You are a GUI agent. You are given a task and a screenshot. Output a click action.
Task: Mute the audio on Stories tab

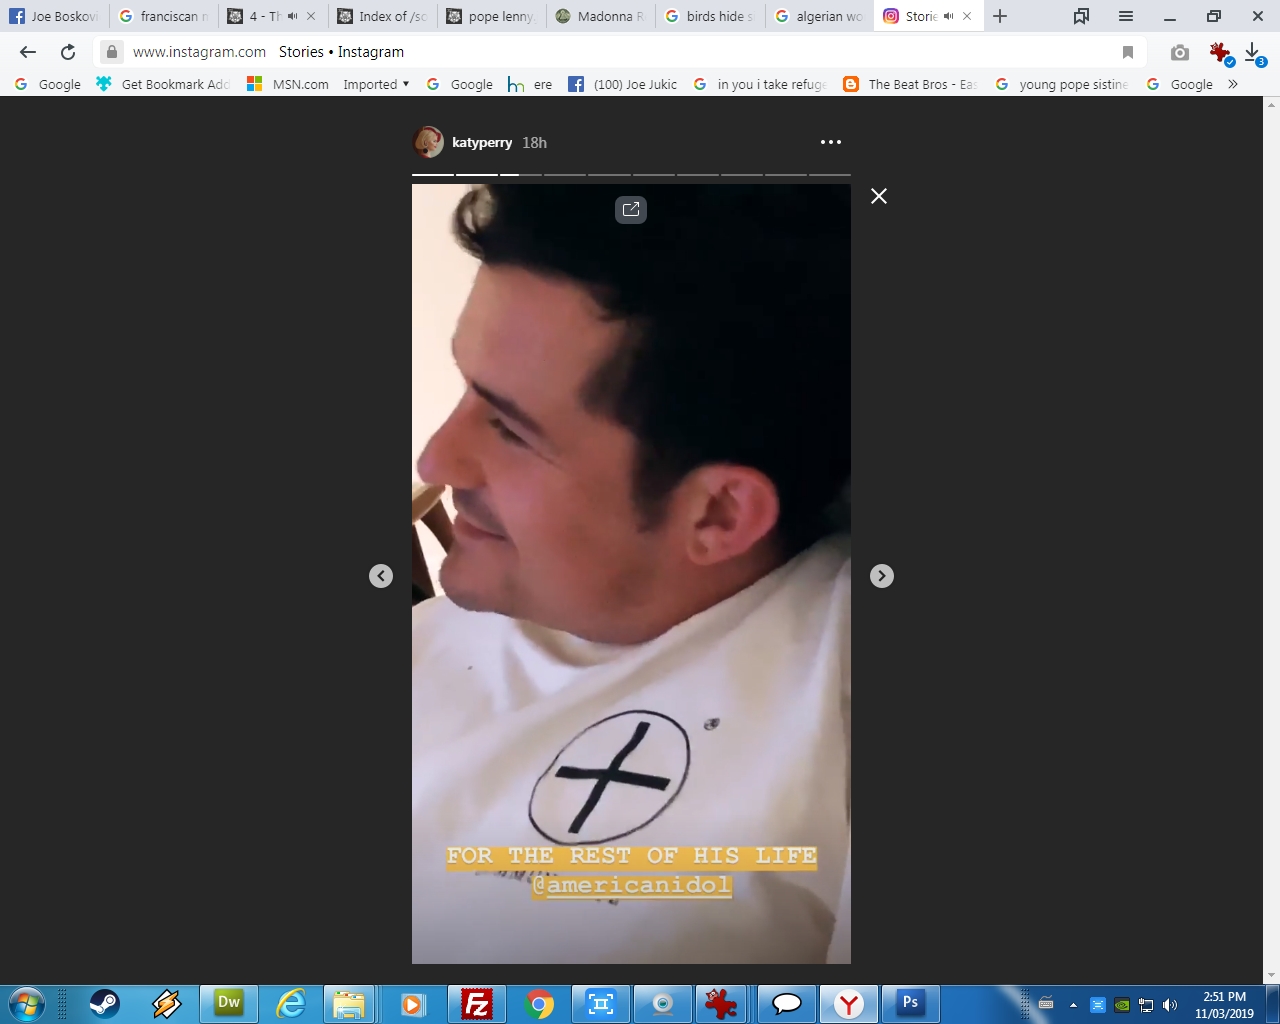pos(948,16)
